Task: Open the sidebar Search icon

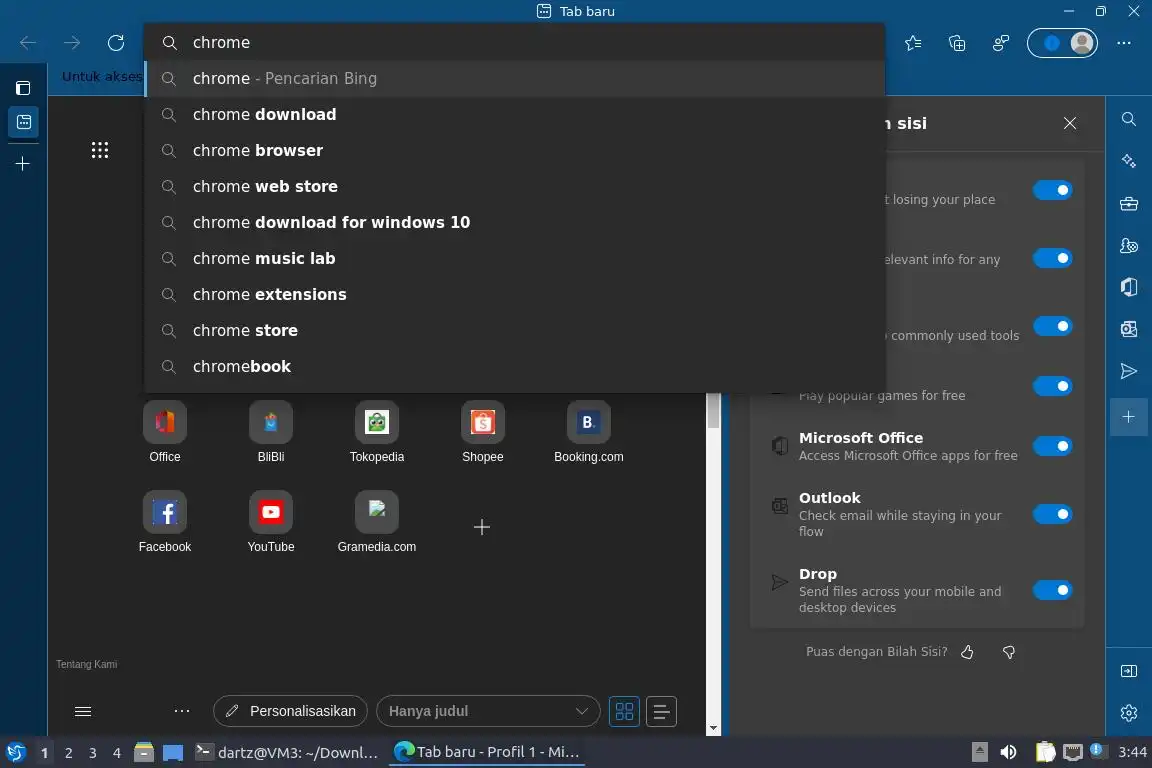Action: tap(1128, 119)
